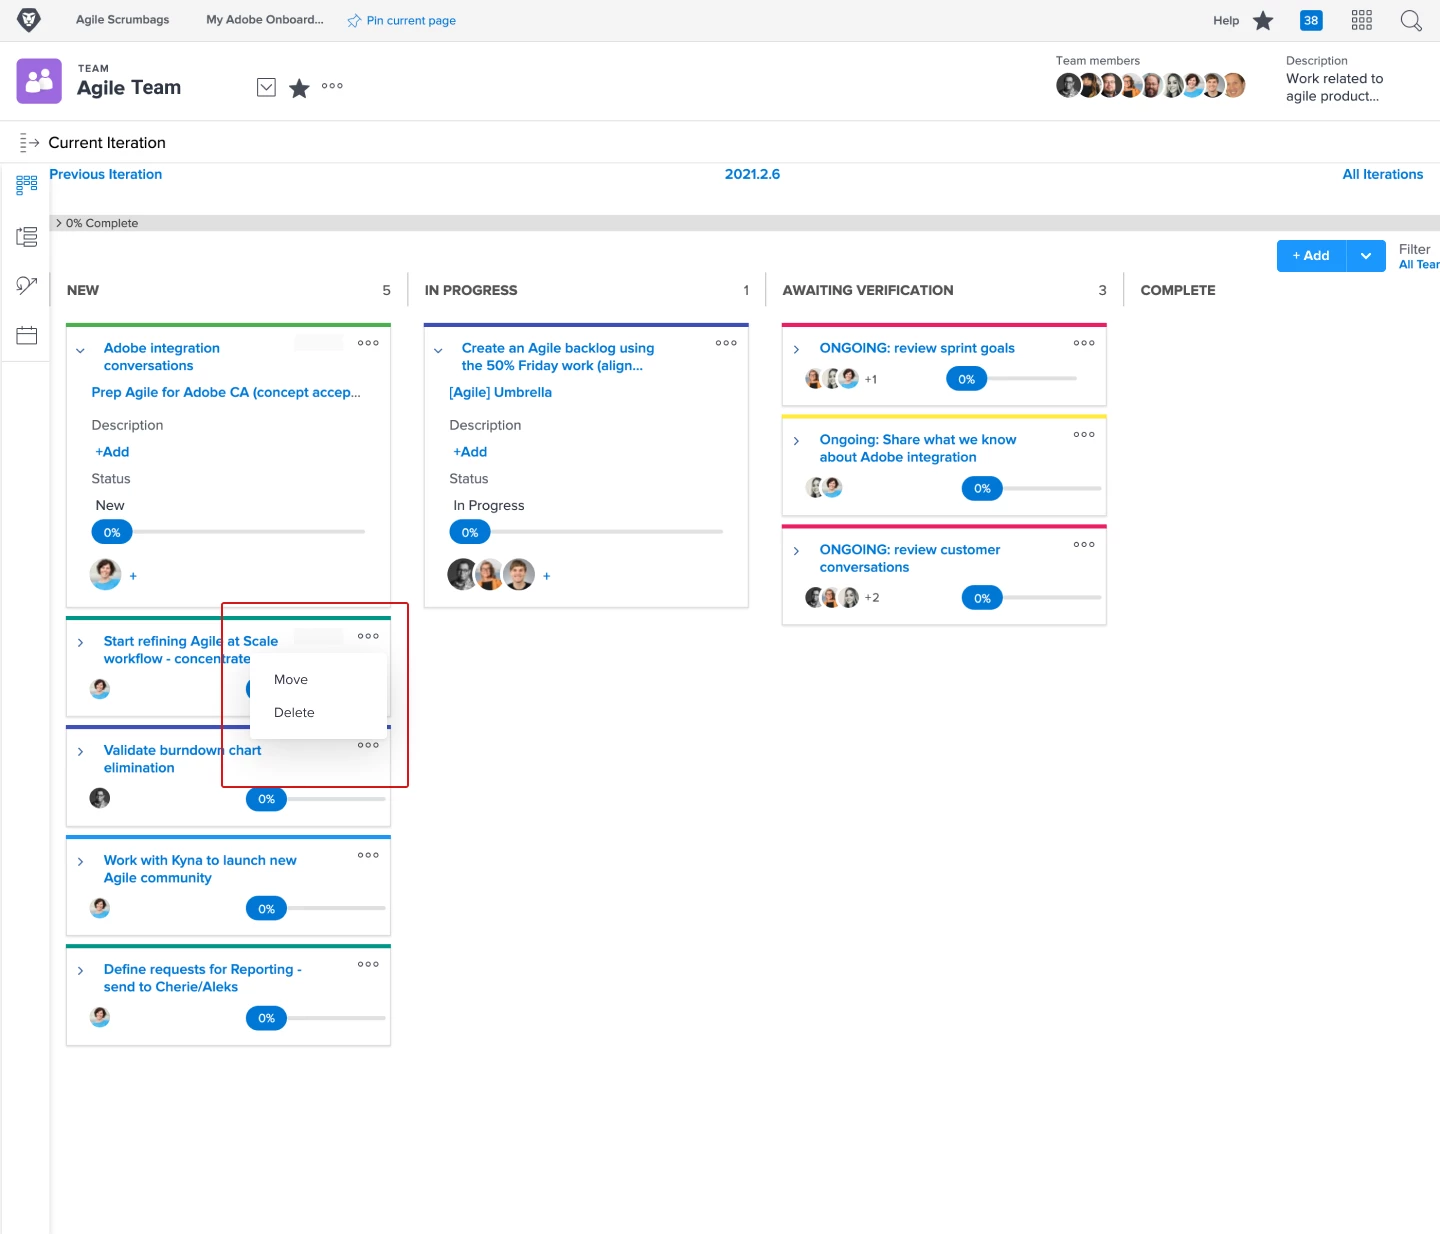This screenshot has width=1440, height=1234.
Task: Adjust percent complete slider on Create Agile backlog card
Action: tap(470, 533)
